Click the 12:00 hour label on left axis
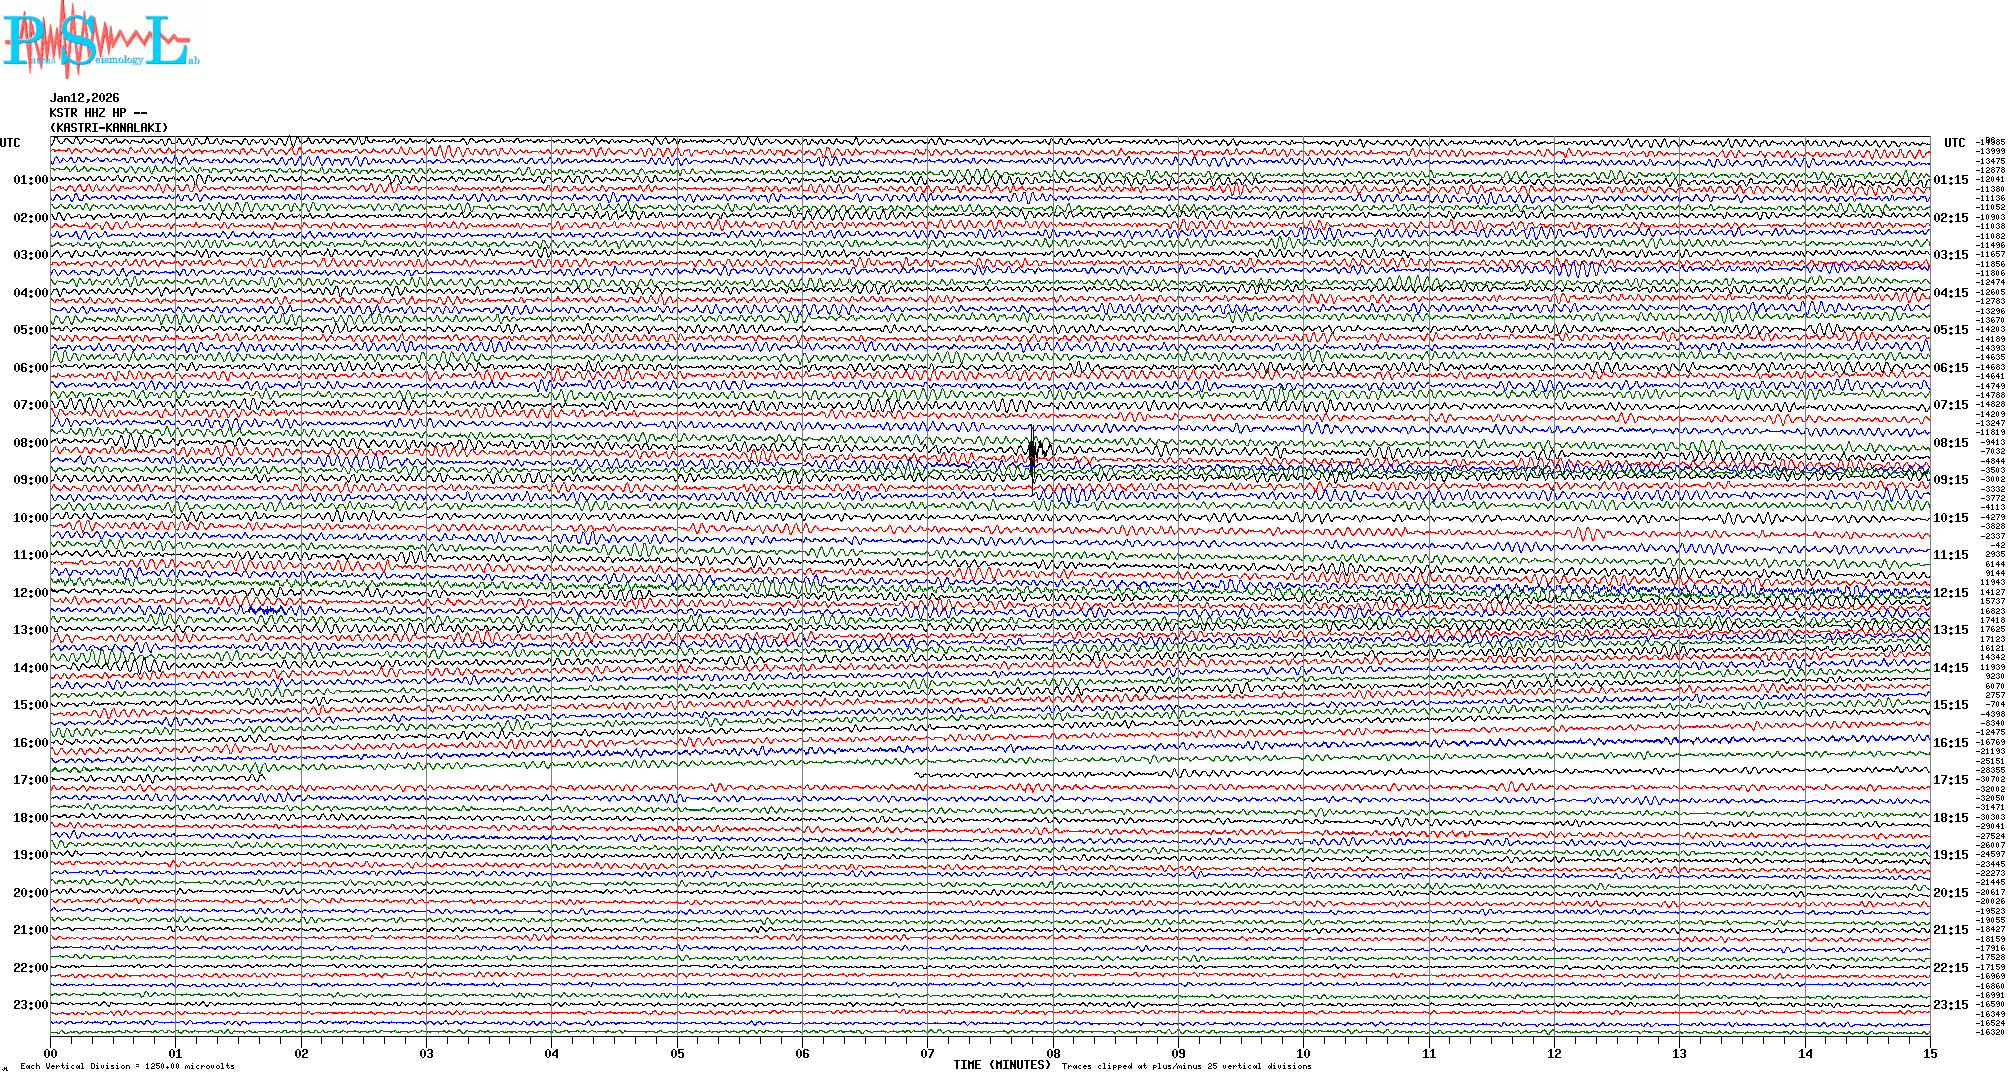The width and height of the screenshot is (2010, 1080). click(30, 593)
